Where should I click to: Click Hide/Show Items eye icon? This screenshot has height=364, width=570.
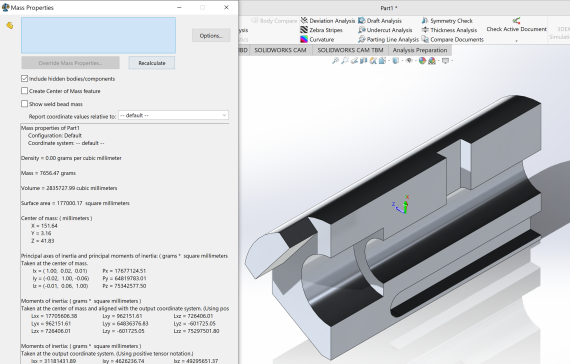click(409, 61)
